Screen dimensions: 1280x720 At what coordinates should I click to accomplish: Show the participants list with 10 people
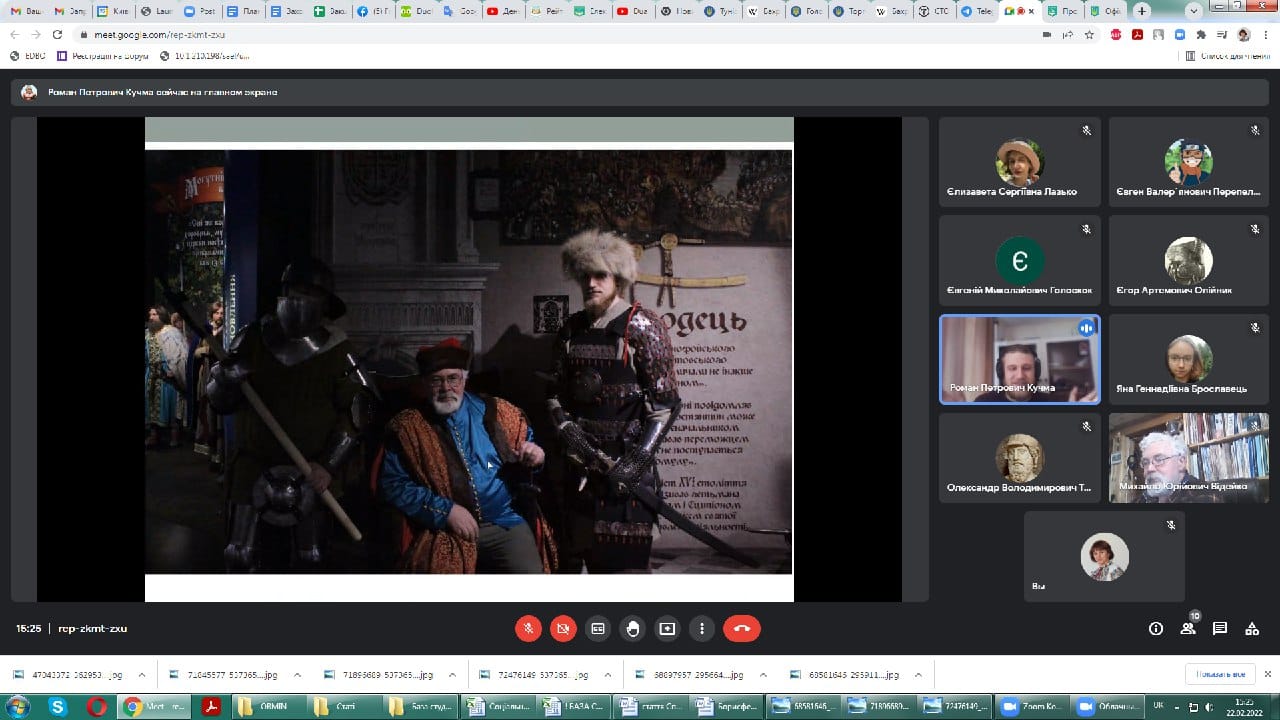coord(1188,629)
